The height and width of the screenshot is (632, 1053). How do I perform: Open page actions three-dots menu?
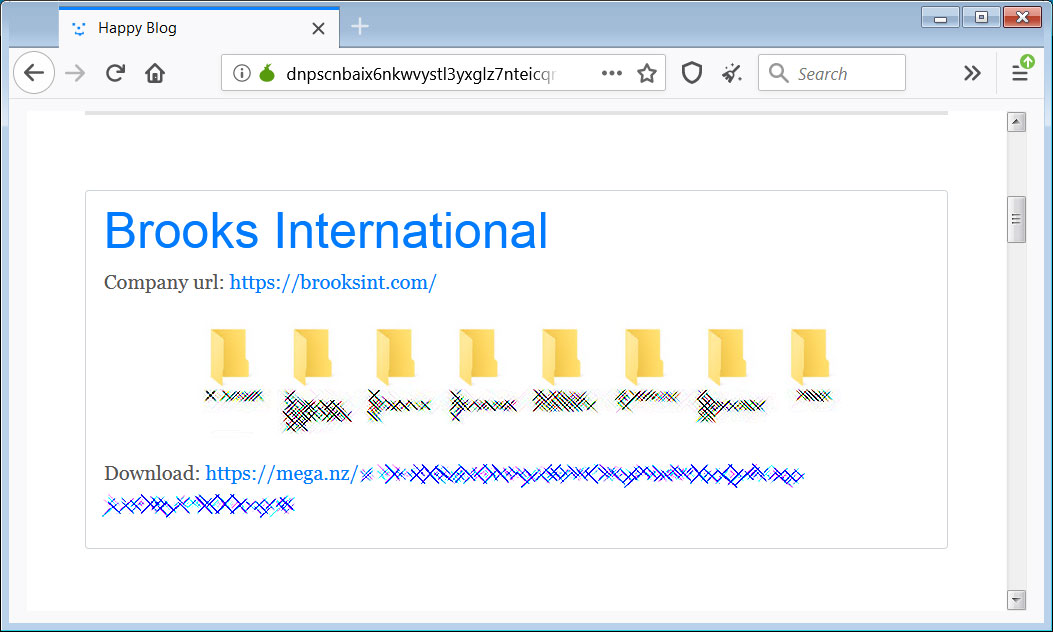tap(612, 73)
